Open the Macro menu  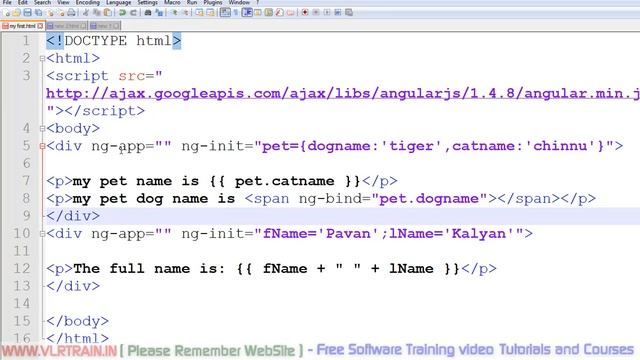172,2
